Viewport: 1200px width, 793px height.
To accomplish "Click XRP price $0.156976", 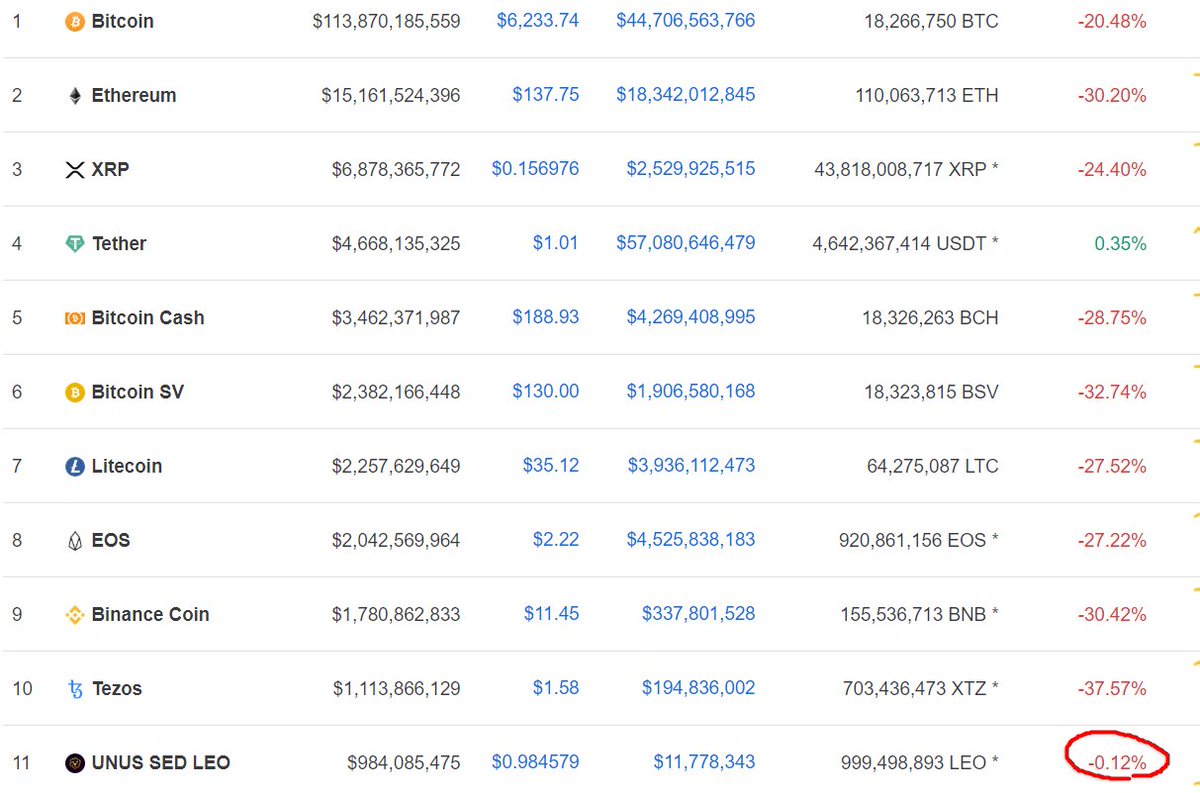I will click(x=535, y=168).
